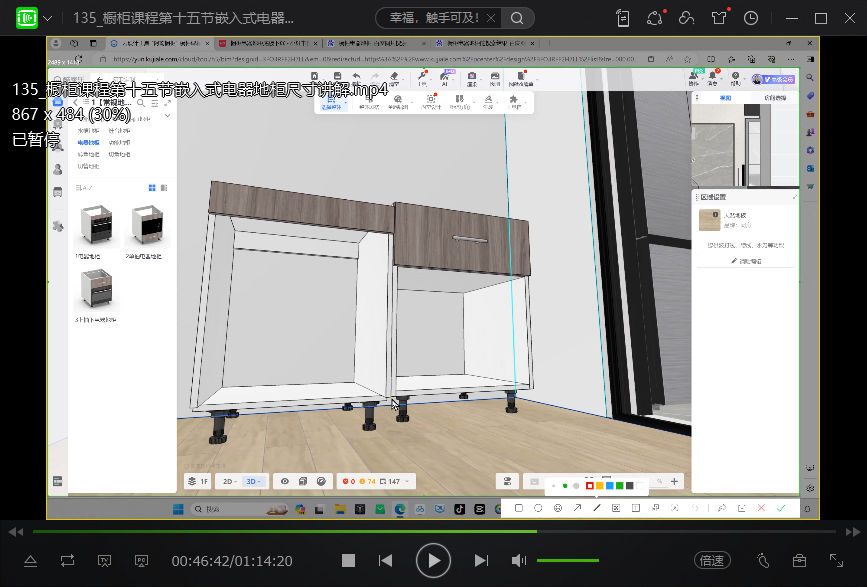Confirm the screenshot with green checkmark
867x587 pixels.
click(x=781, y=508)
